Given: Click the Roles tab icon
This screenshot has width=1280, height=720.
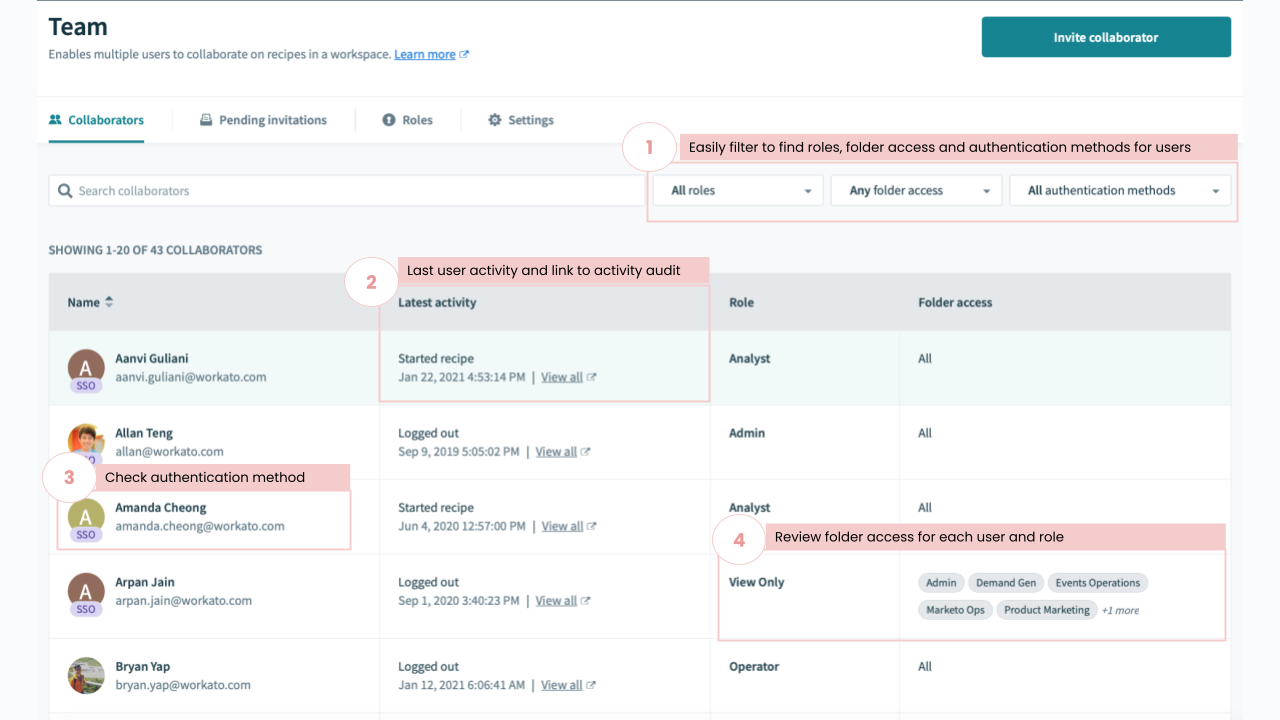Looking at the screenshot, I should [389, 120].
